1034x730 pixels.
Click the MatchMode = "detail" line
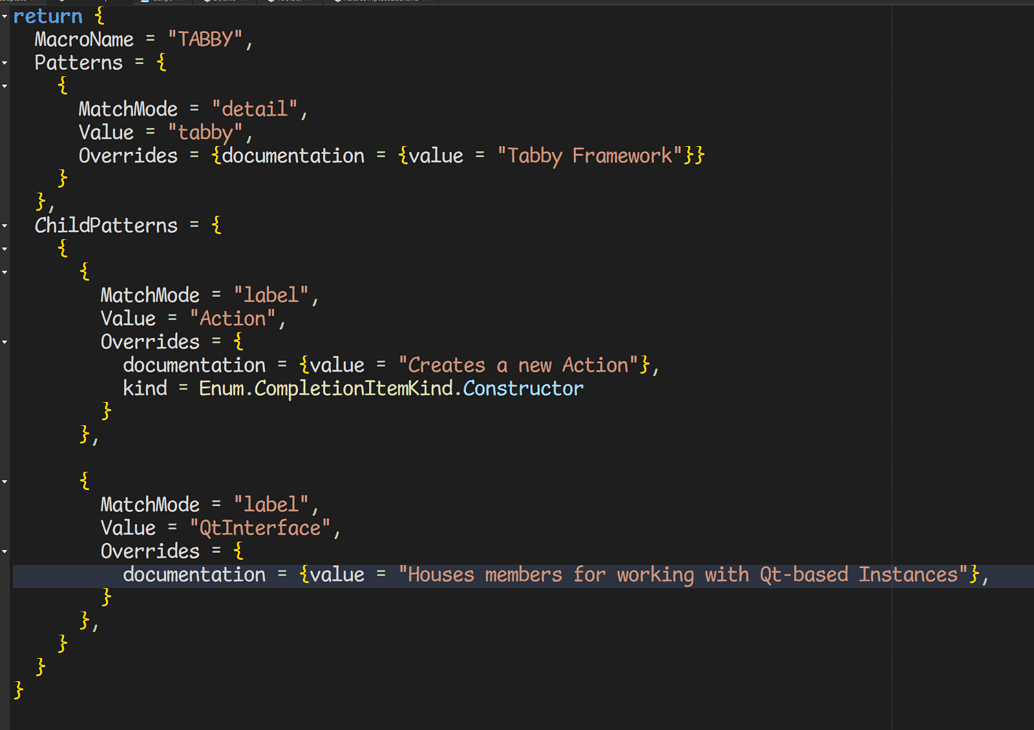click(180, 108)
